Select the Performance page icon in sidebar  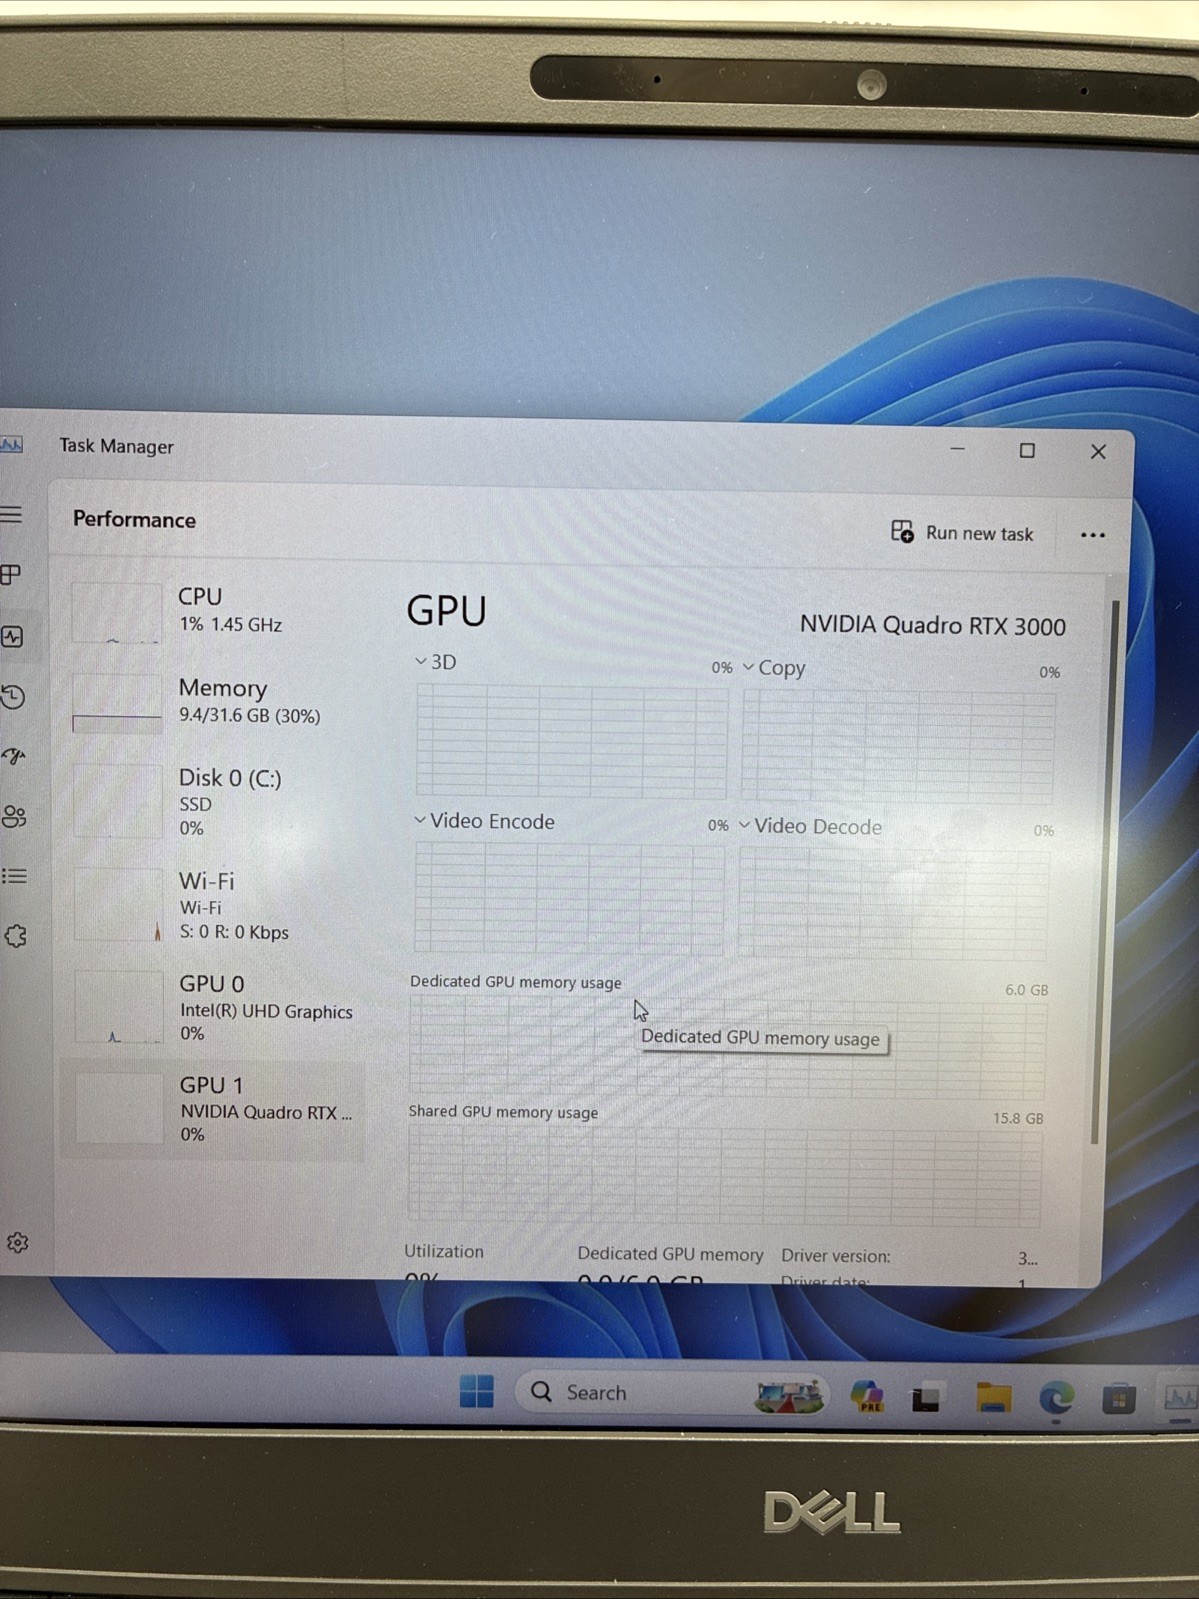click(x=12, y=636)
